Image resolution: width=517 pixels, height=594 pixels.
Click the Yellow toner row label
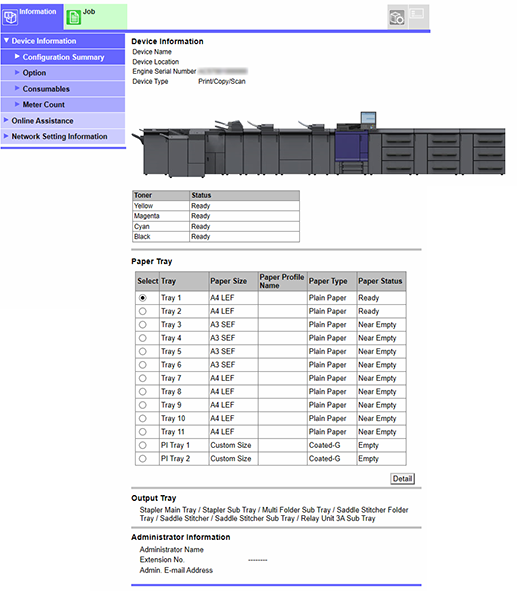[143, 206]
